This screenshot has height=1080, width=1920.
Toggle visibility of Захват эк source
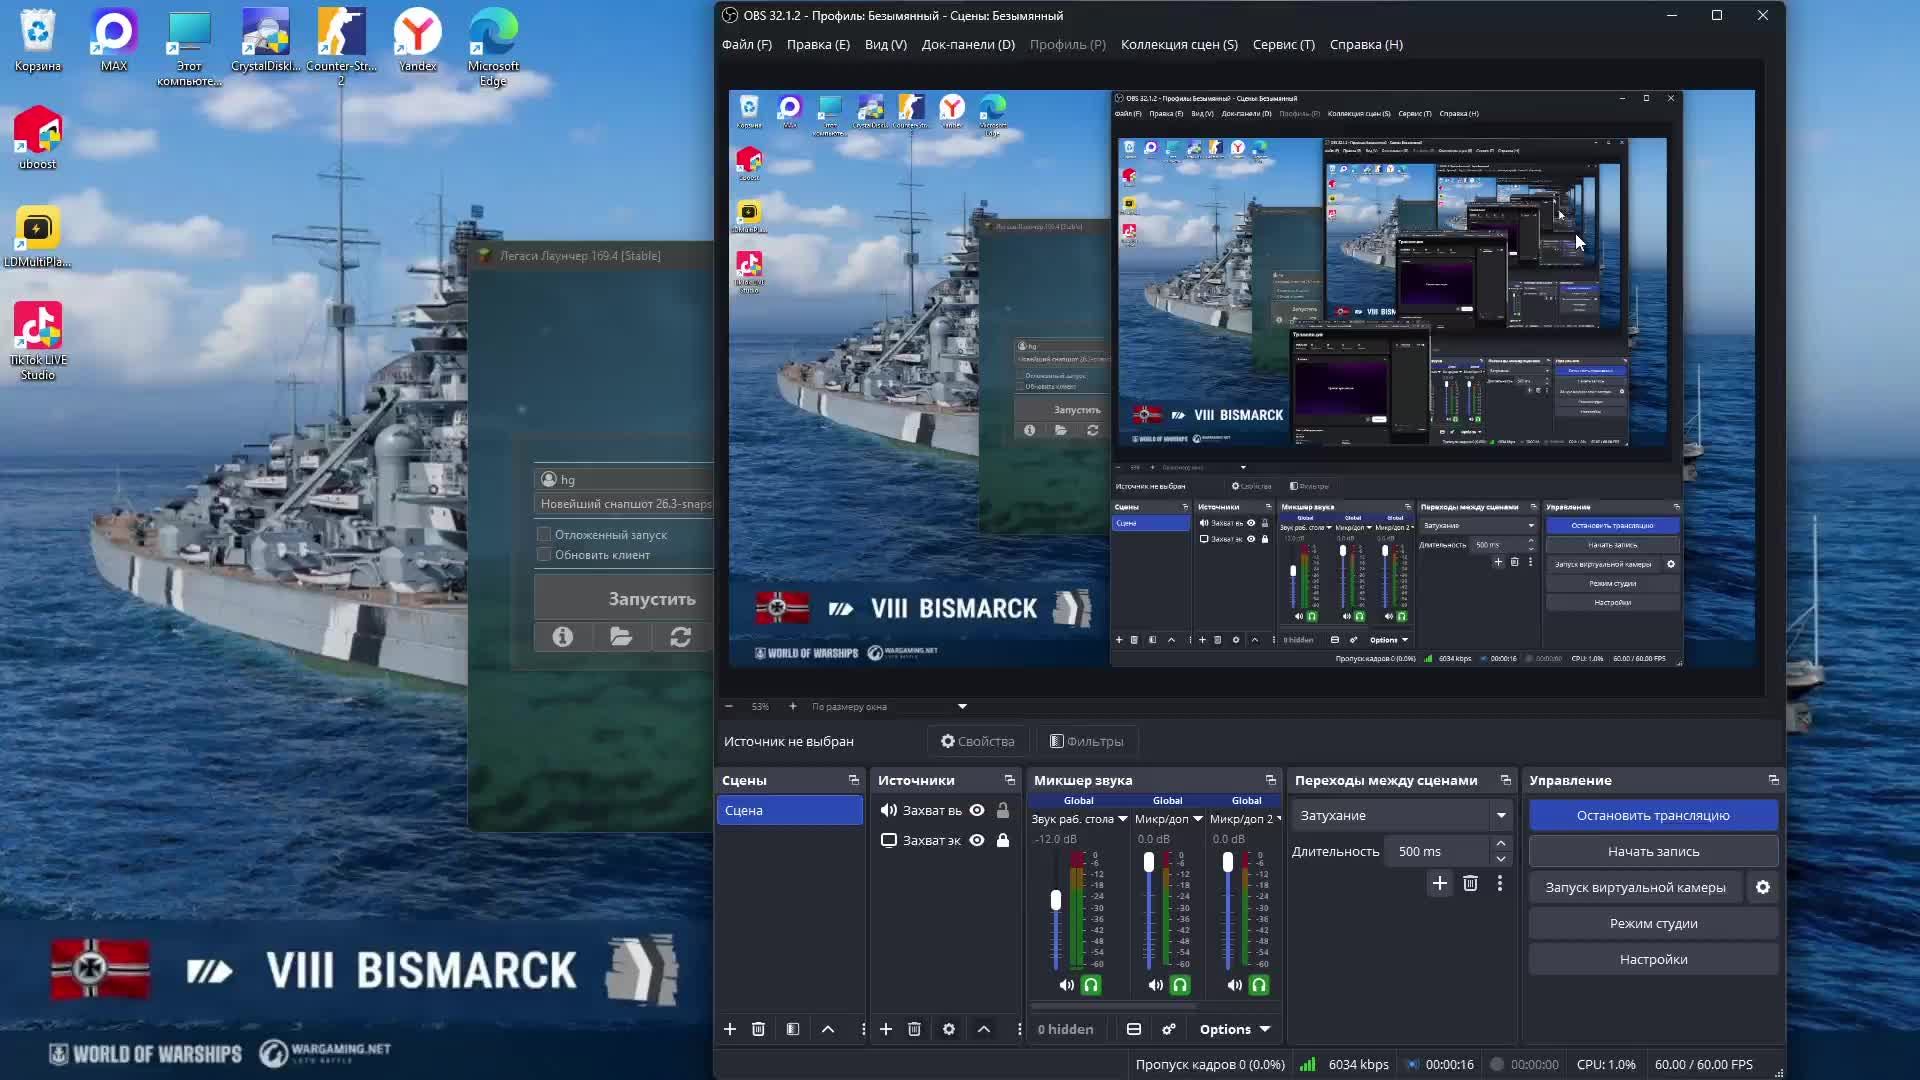[977, 840]
